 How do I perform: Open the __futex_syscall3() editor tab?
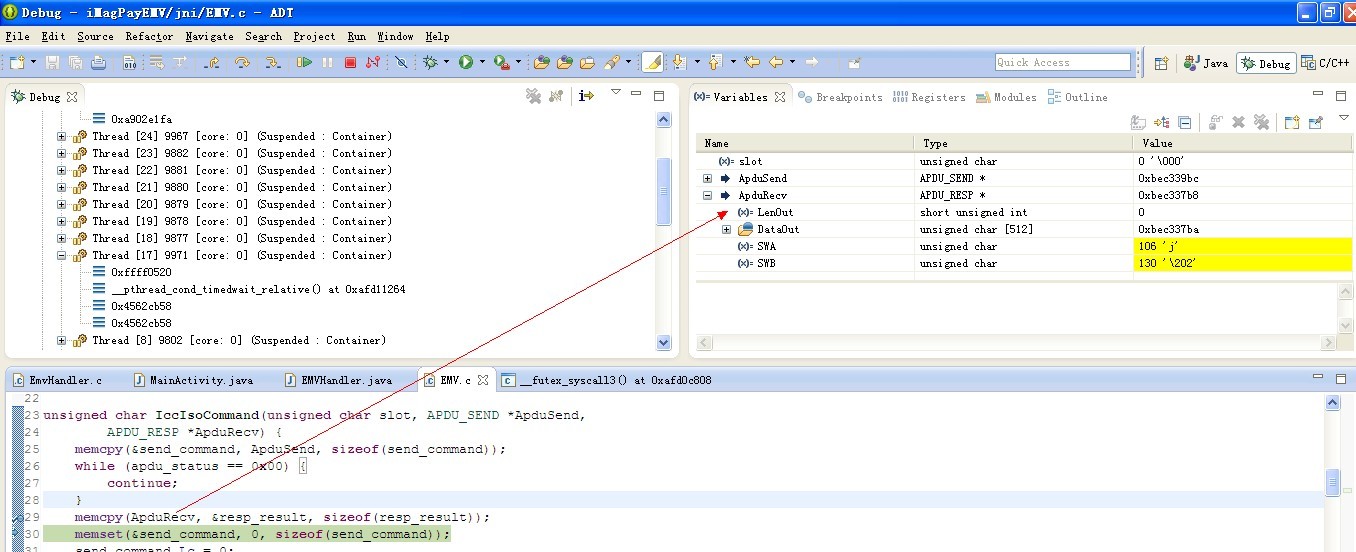tap(608, 380)
